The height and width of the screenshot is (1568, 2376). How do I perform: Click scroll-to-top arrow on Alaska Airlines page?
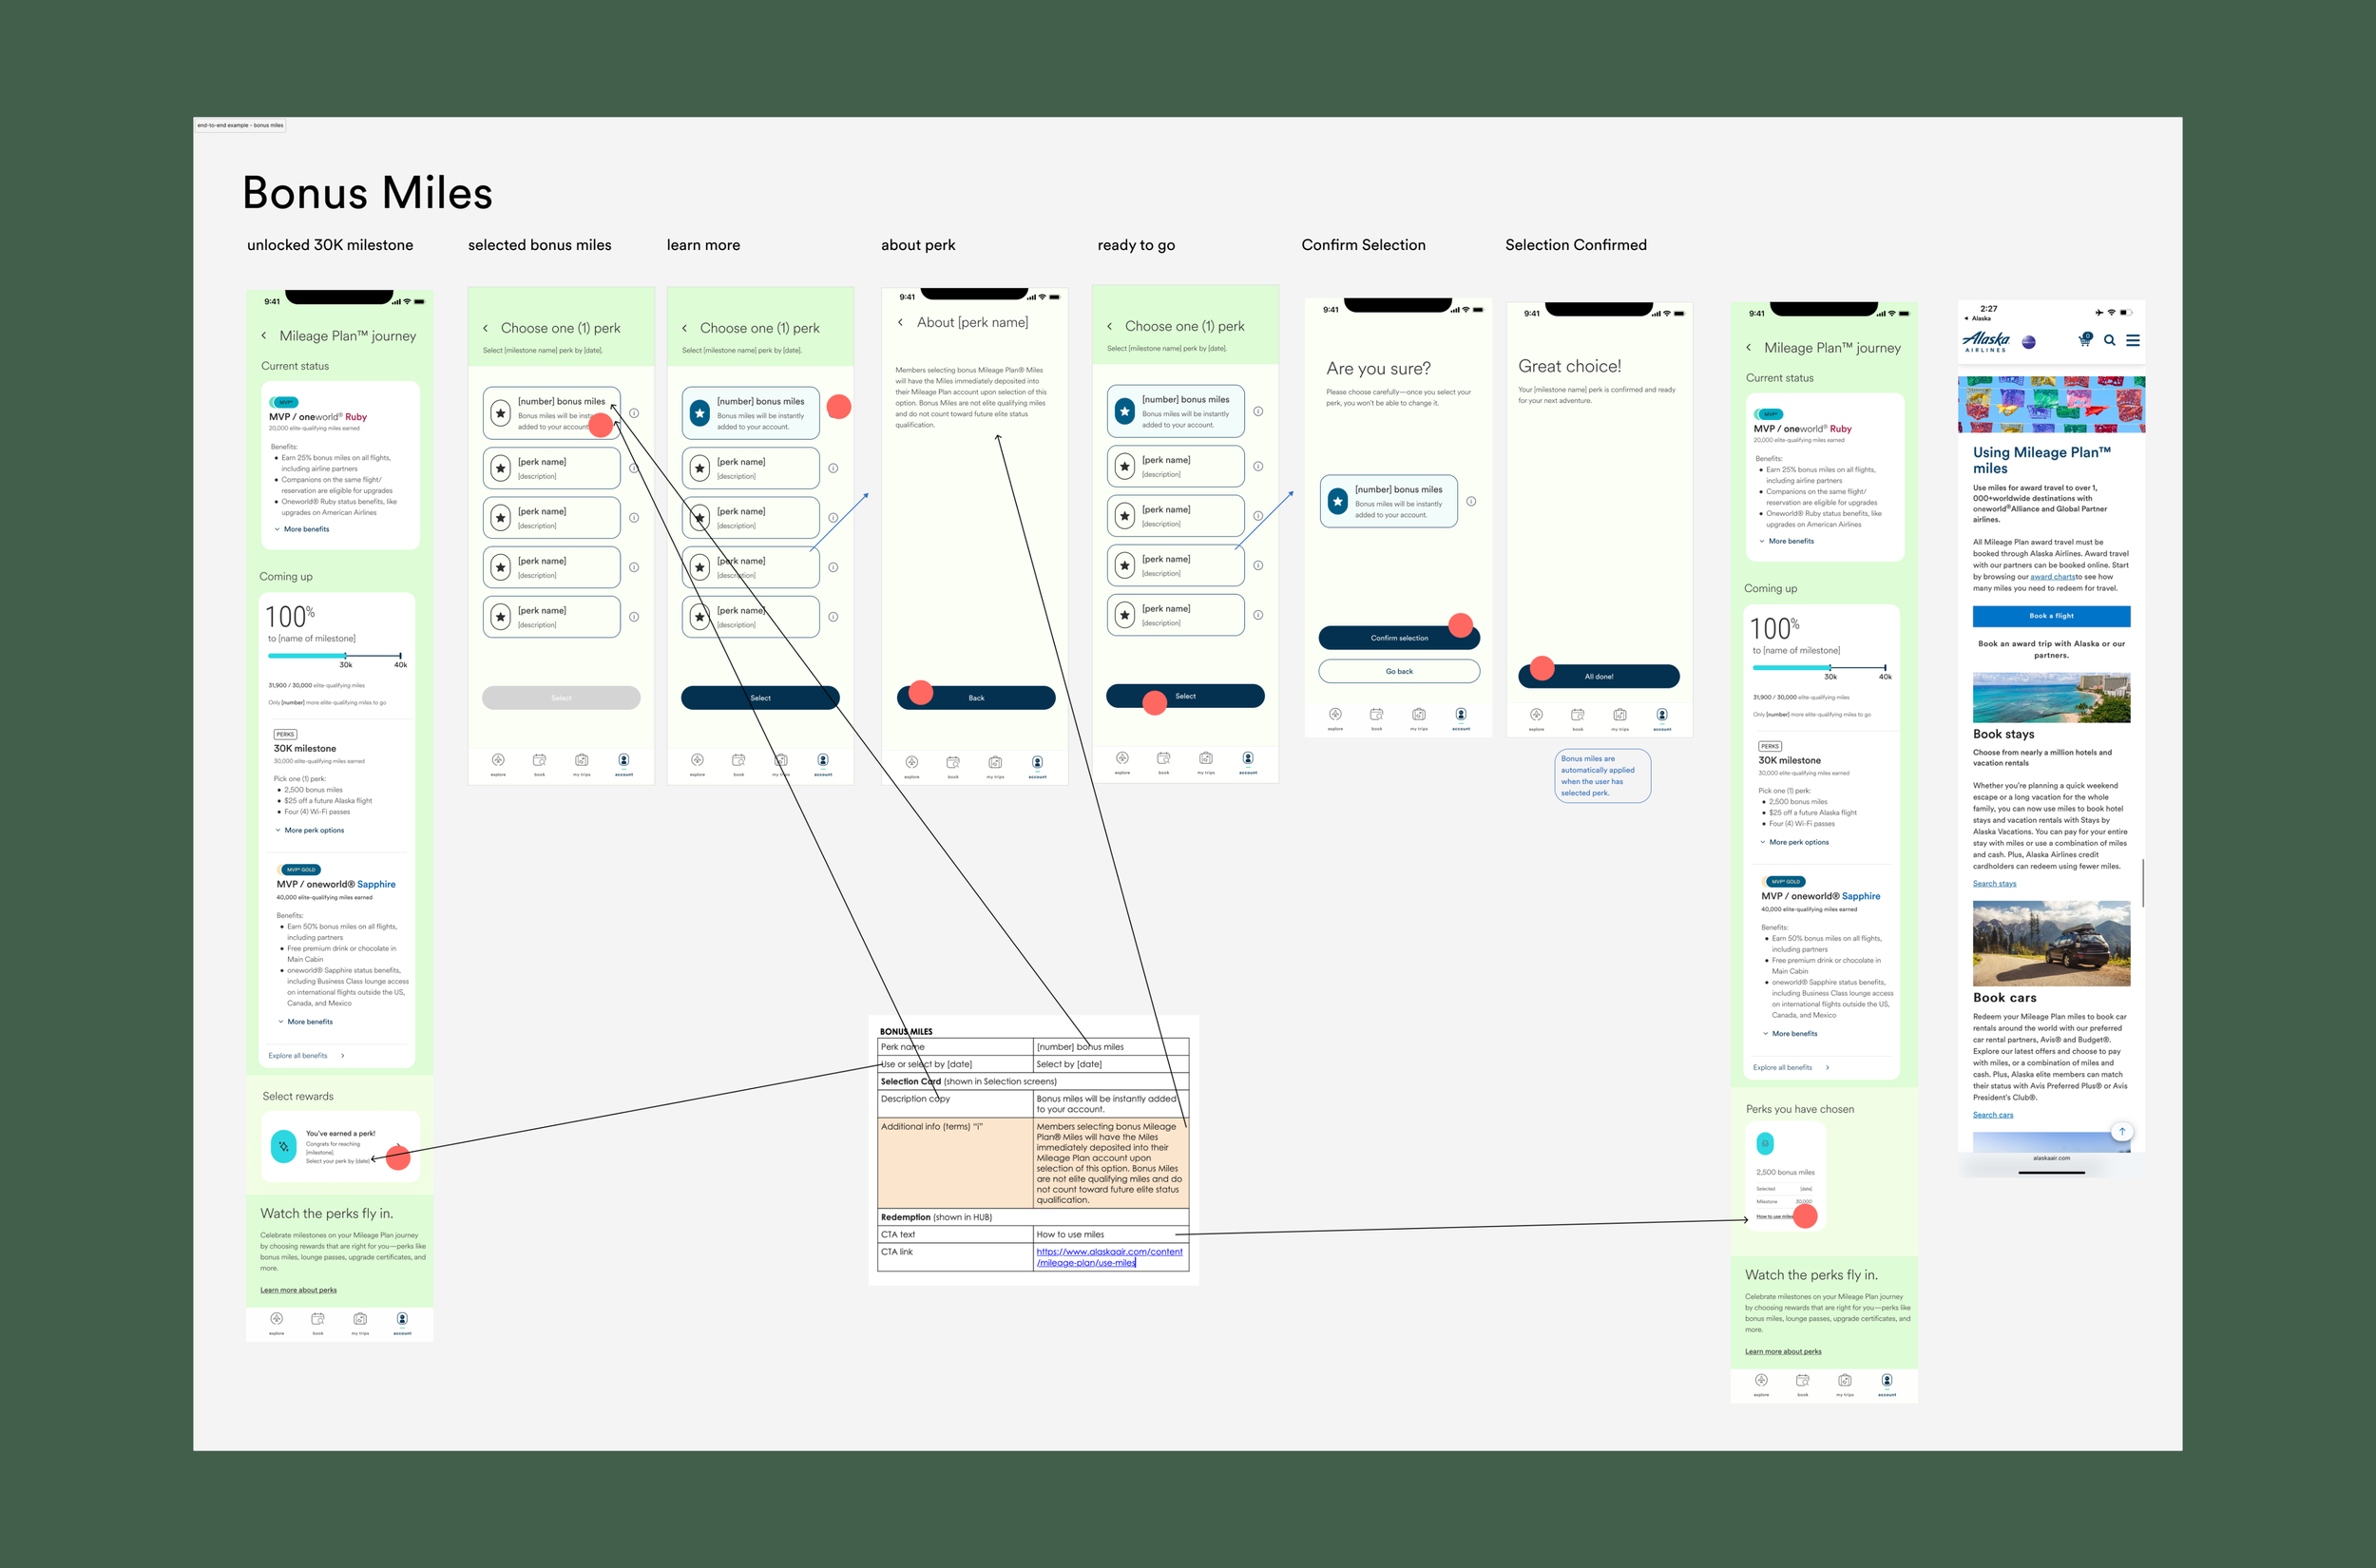pos(2122,1132)
